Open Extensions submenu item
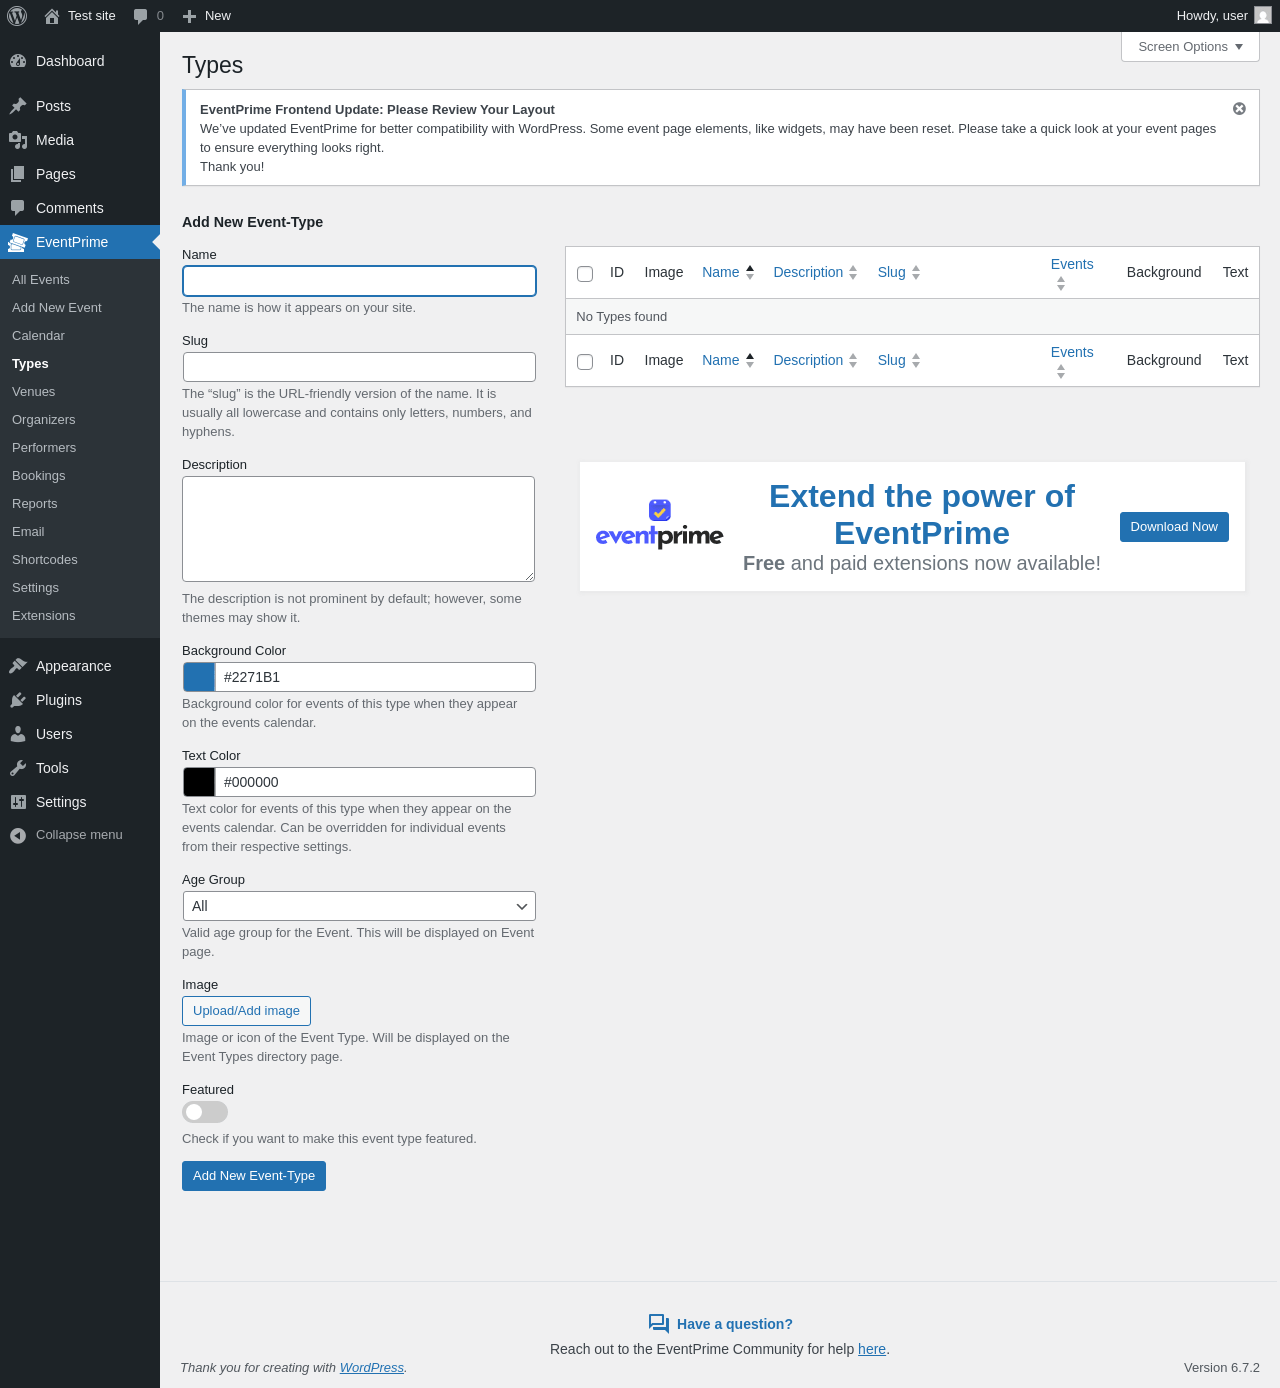1280x1388 pixels. click(x=44, y=616)
